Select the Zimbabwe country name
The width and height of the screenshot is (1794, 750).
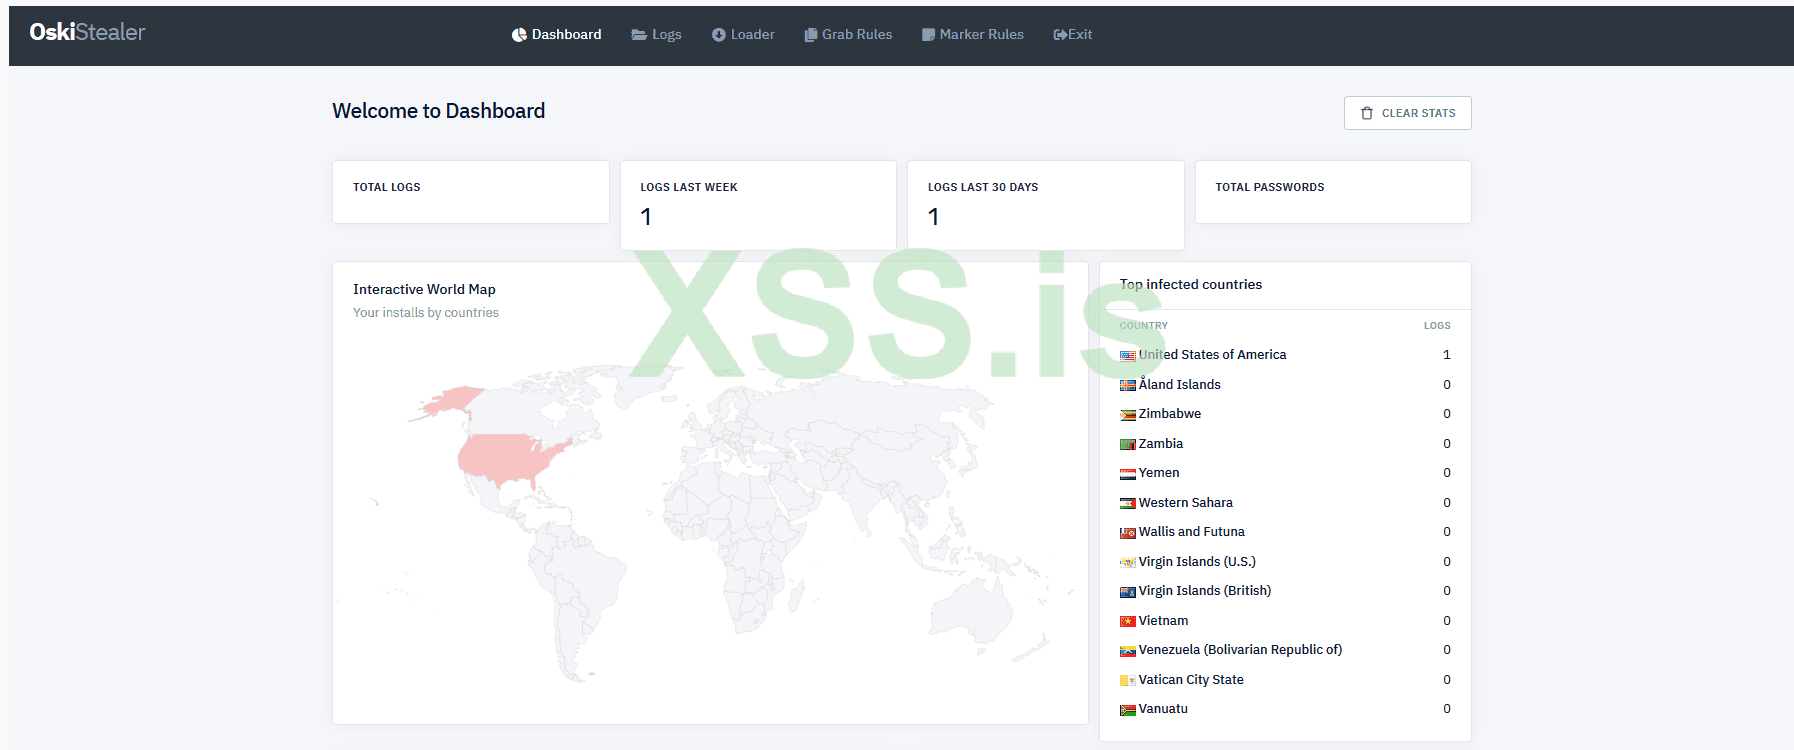point(1170,414)
